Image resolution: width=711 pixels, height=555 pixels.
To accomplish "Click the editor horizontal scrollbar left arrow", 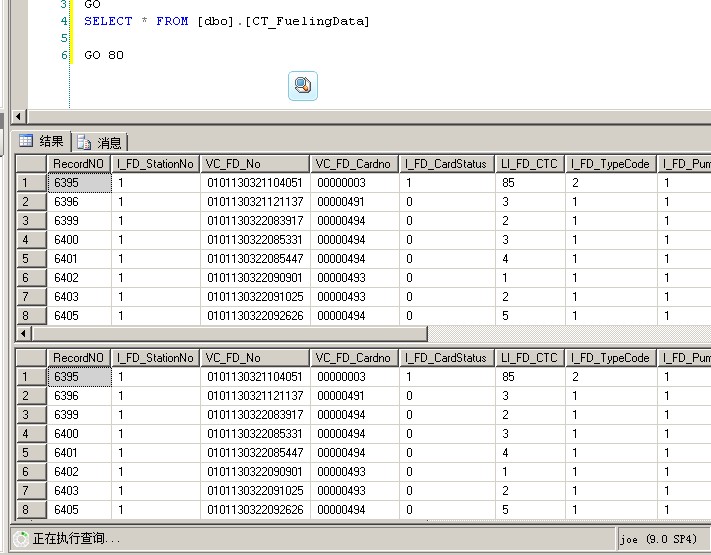I will [x=19, y=117].
